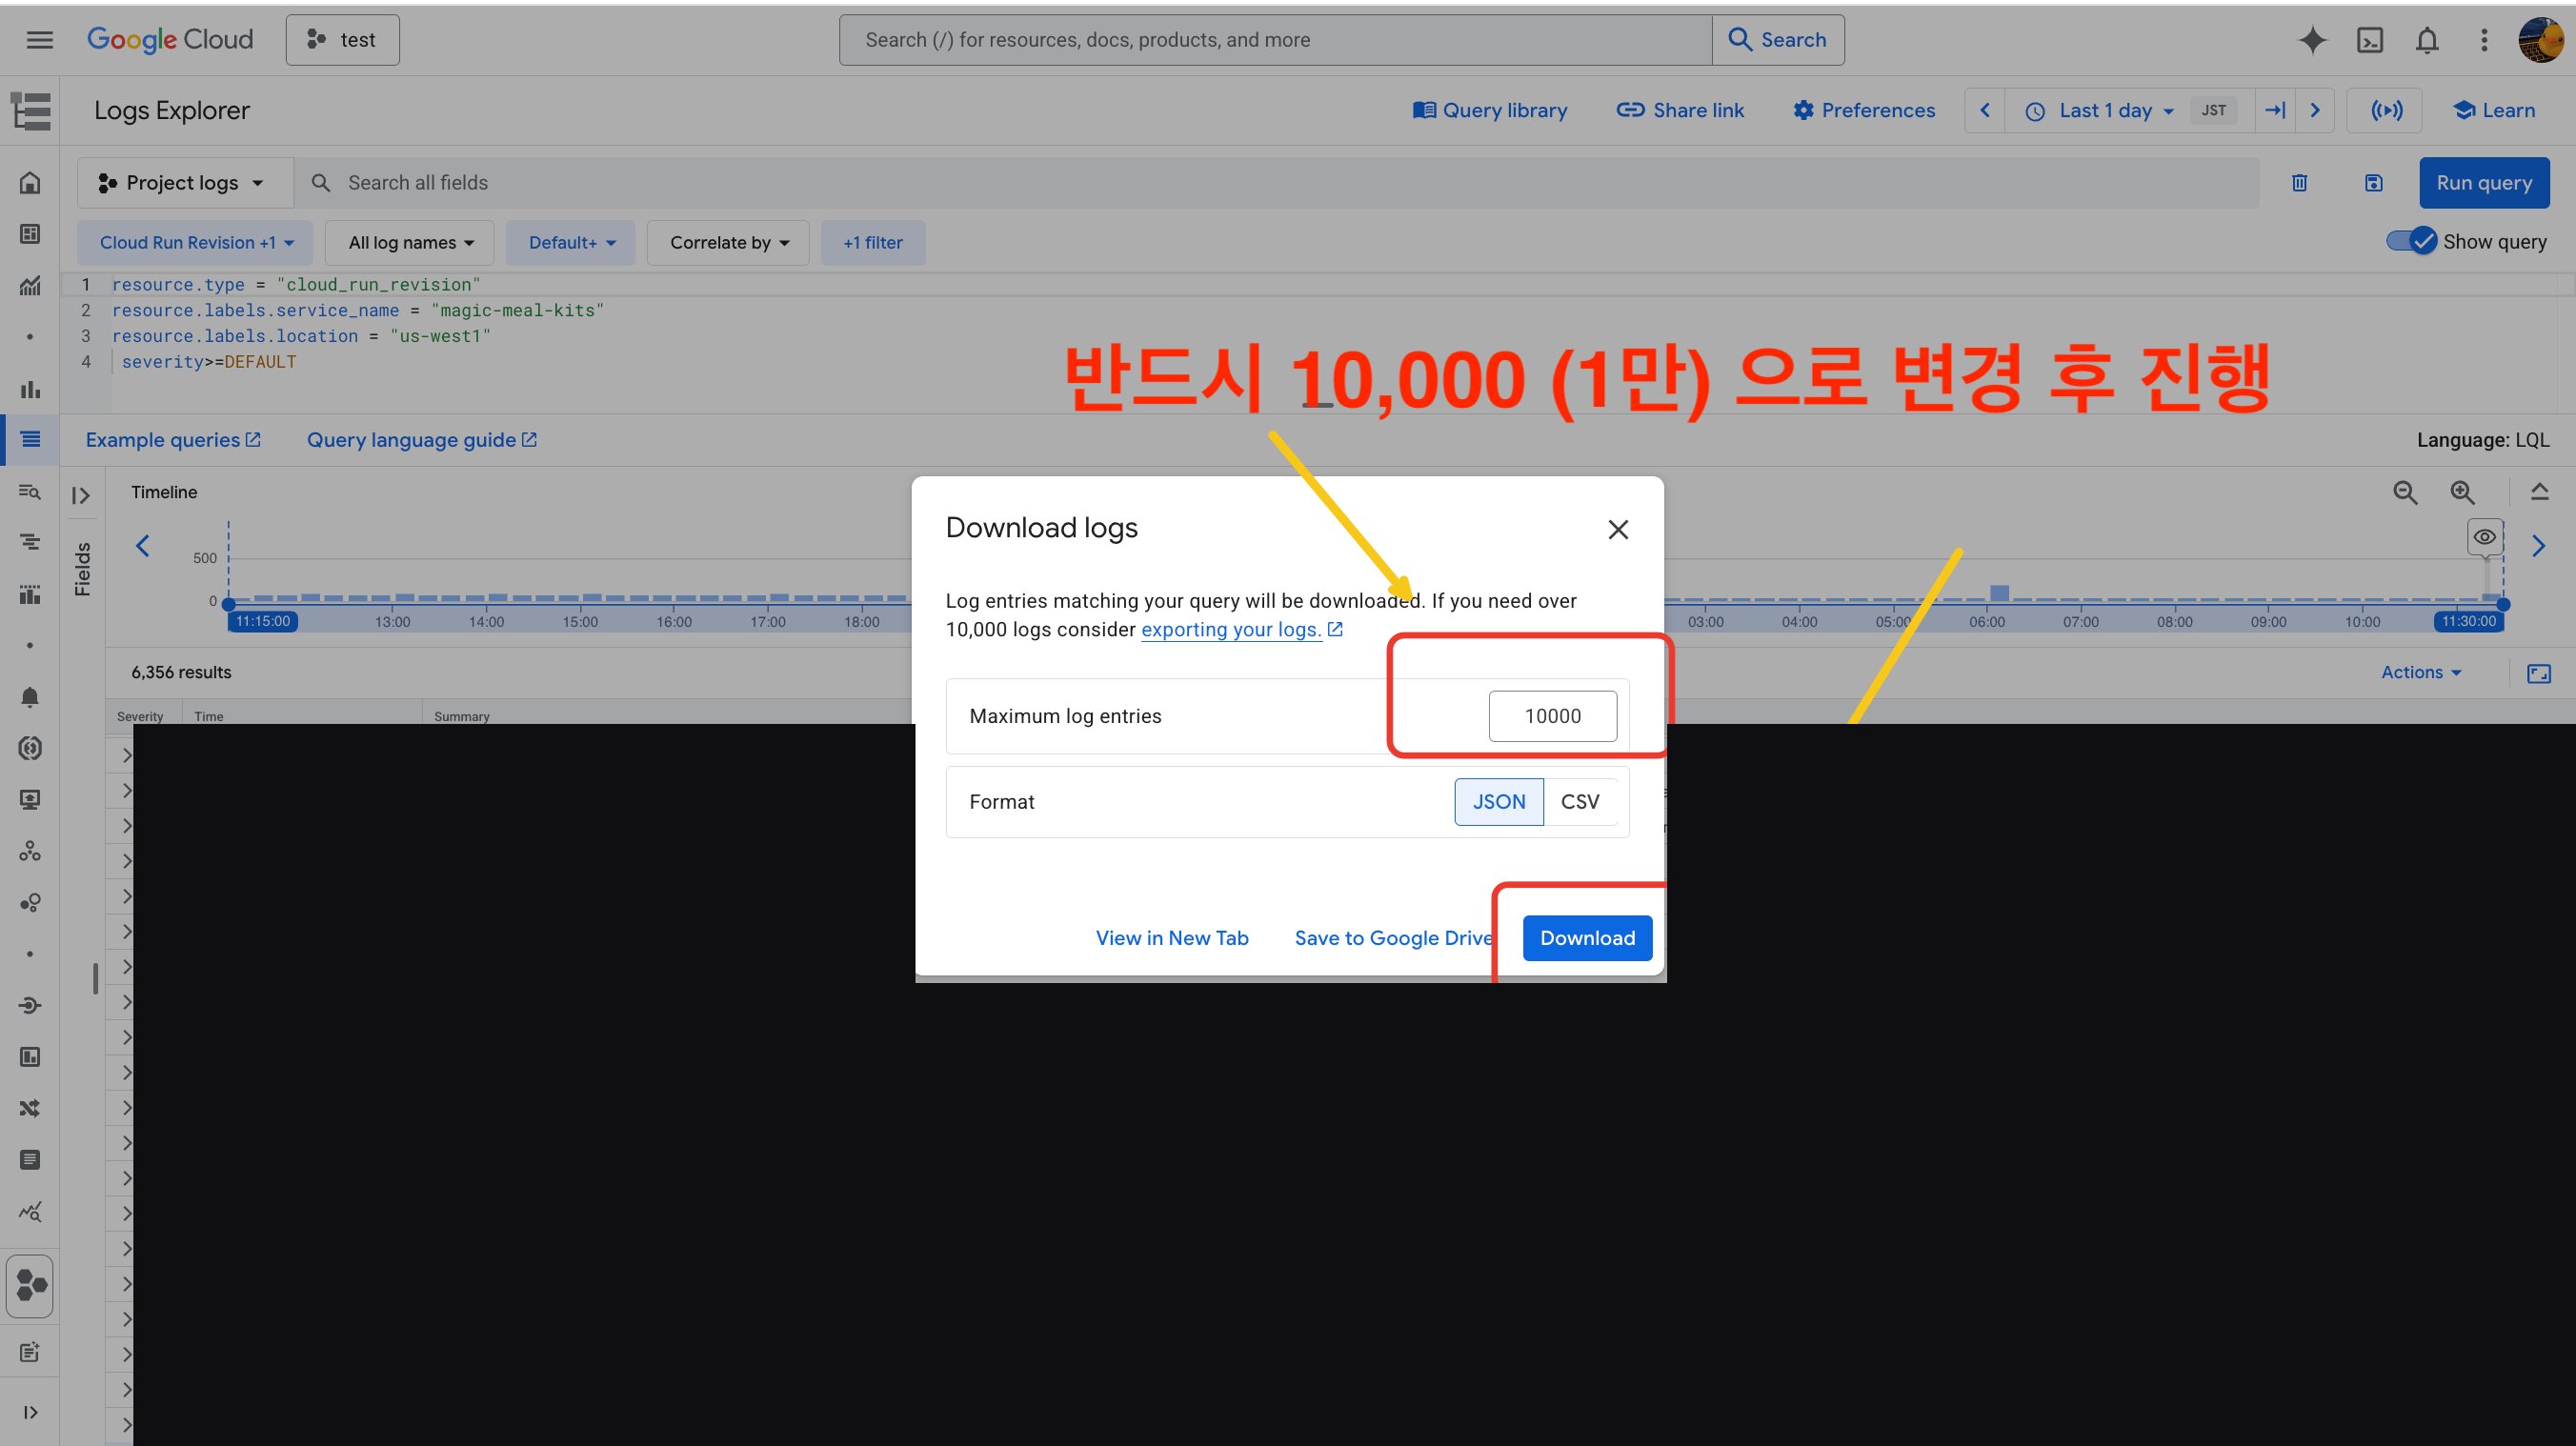2576x1446 pixels.
Task: Open the Project logs scope dropdown
Action: 185,183
